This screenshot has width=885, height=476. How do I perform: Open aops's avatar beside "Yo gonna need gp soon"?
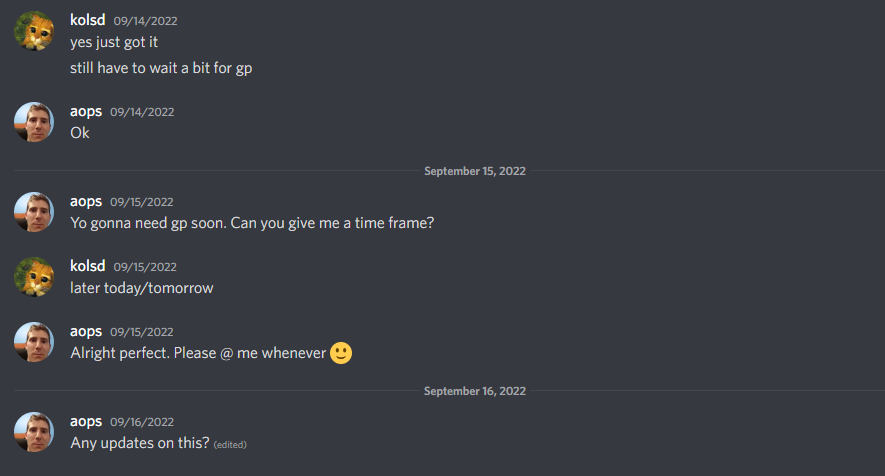[34, 212]
